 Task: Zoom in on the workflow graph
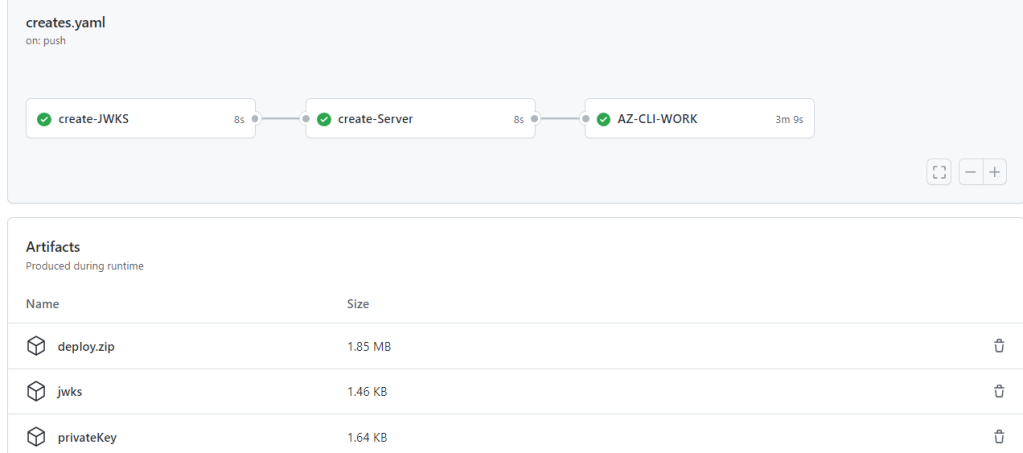click(x=995, y=172)
